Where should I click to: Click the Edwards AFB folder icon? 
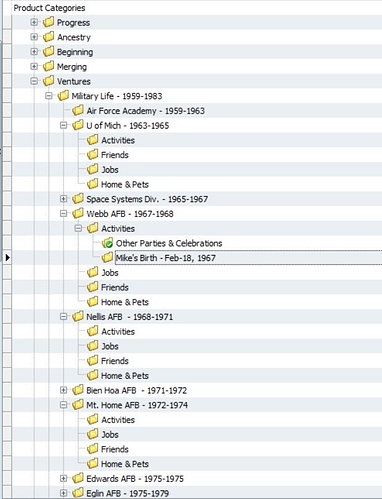click(x=78, y=478)
